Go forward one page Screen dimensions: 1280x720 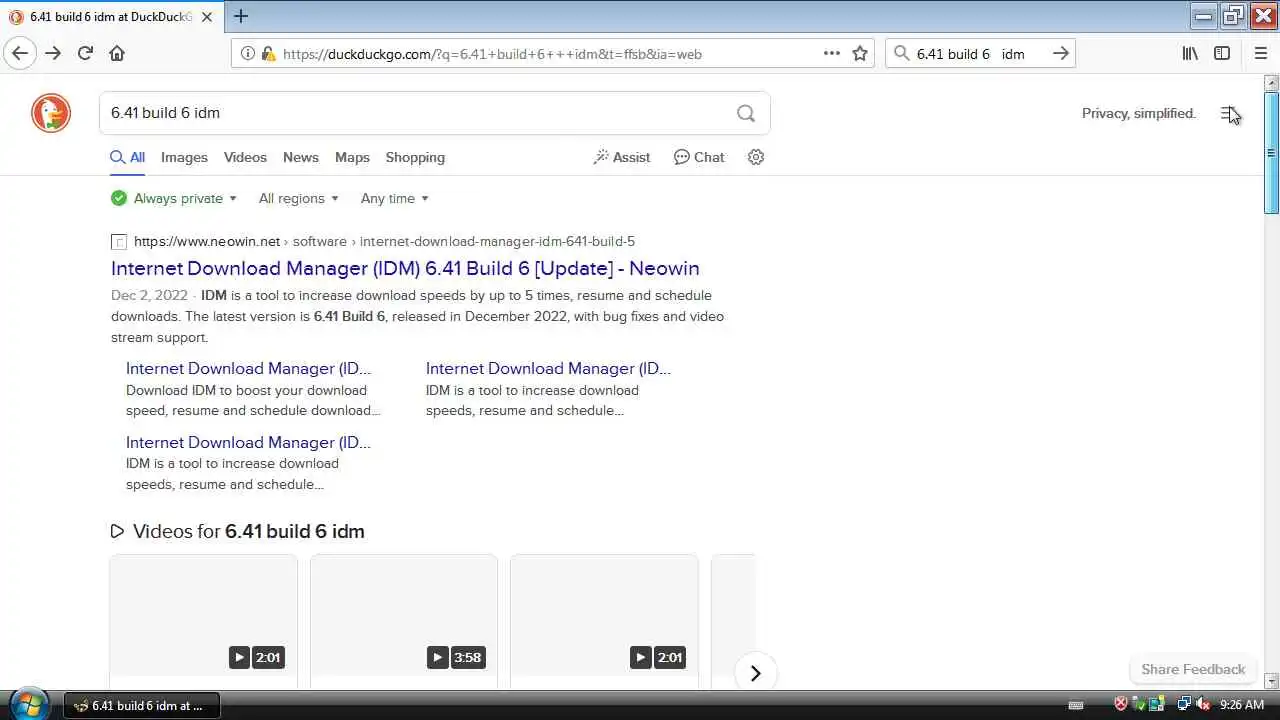[53, 53]
